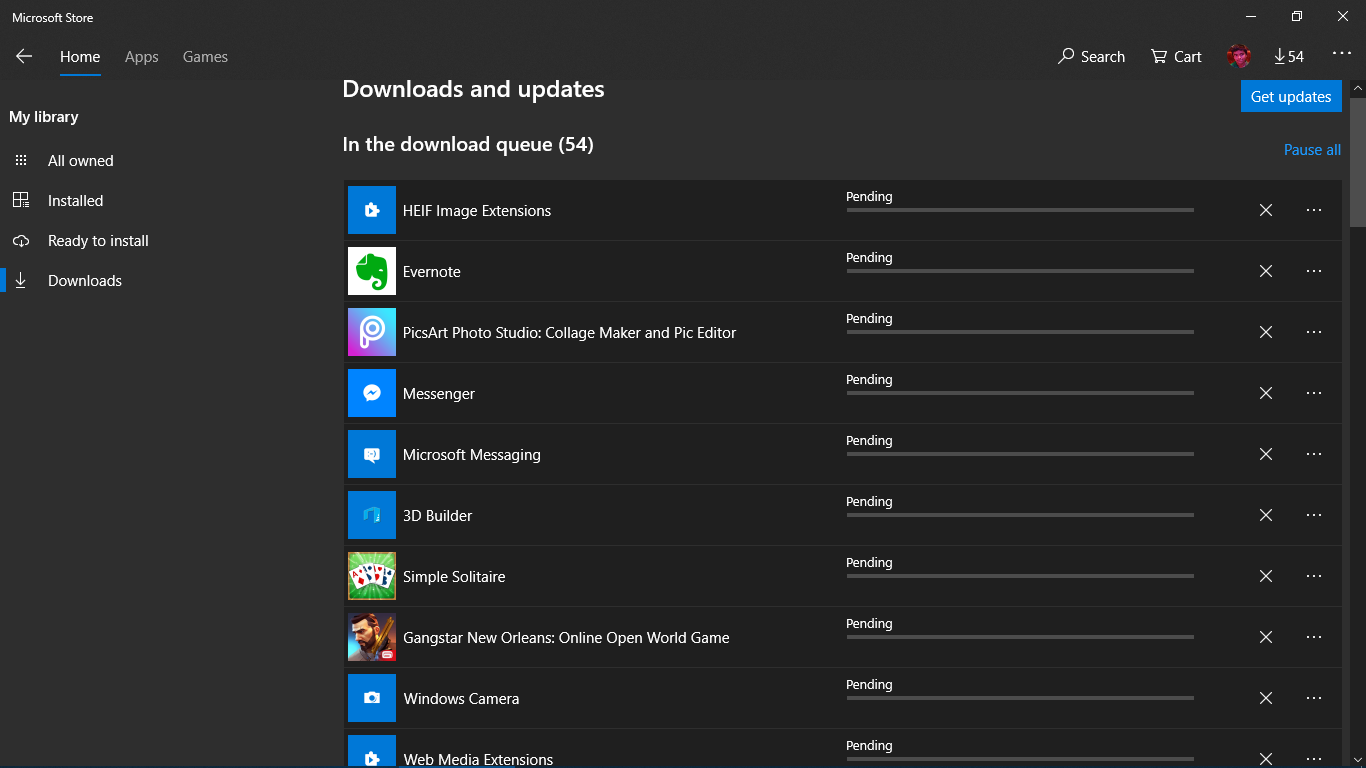This screenshot has width=1366, height=768.
Task: Select All owned in My library
Action: (x=80, y=160)
